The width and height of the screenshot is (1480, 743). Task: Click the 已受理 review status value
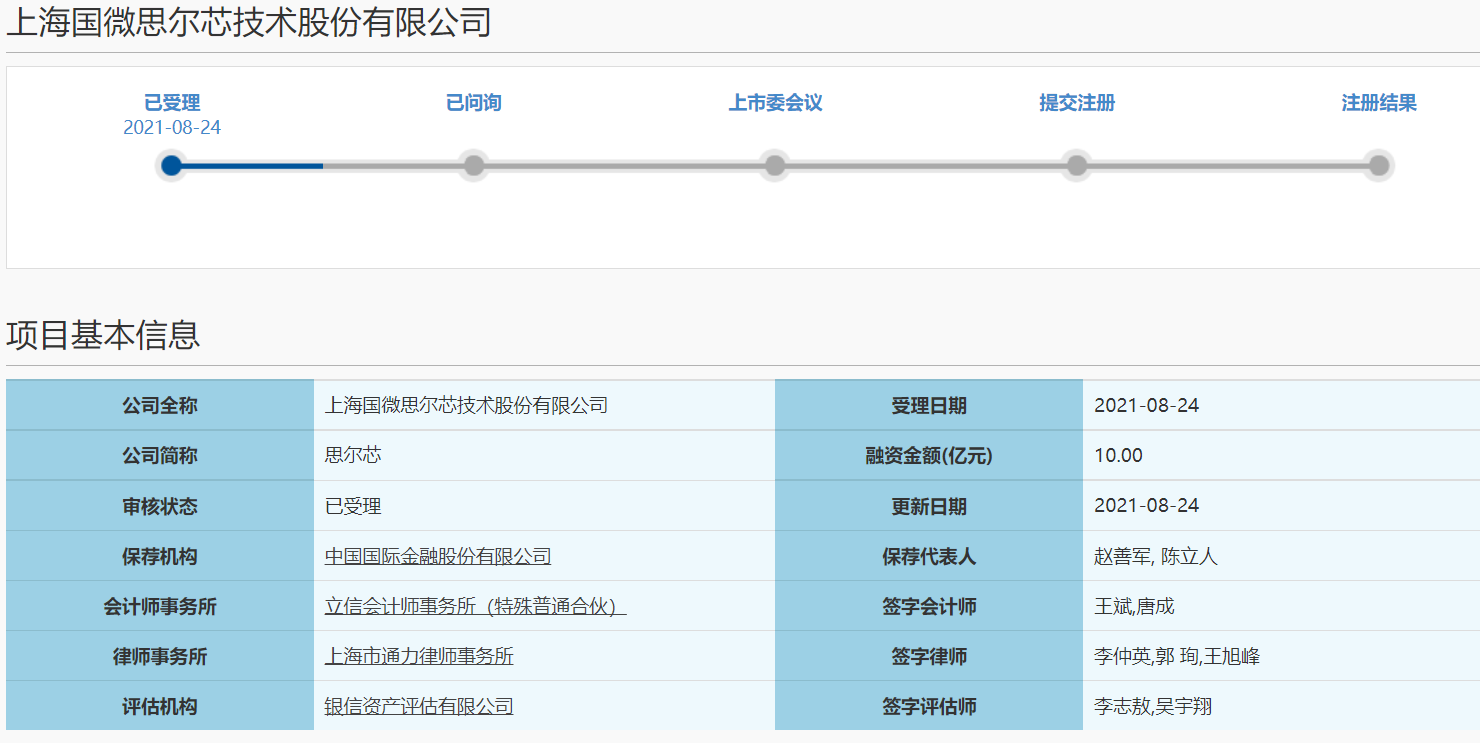click(x=353, y=506)
